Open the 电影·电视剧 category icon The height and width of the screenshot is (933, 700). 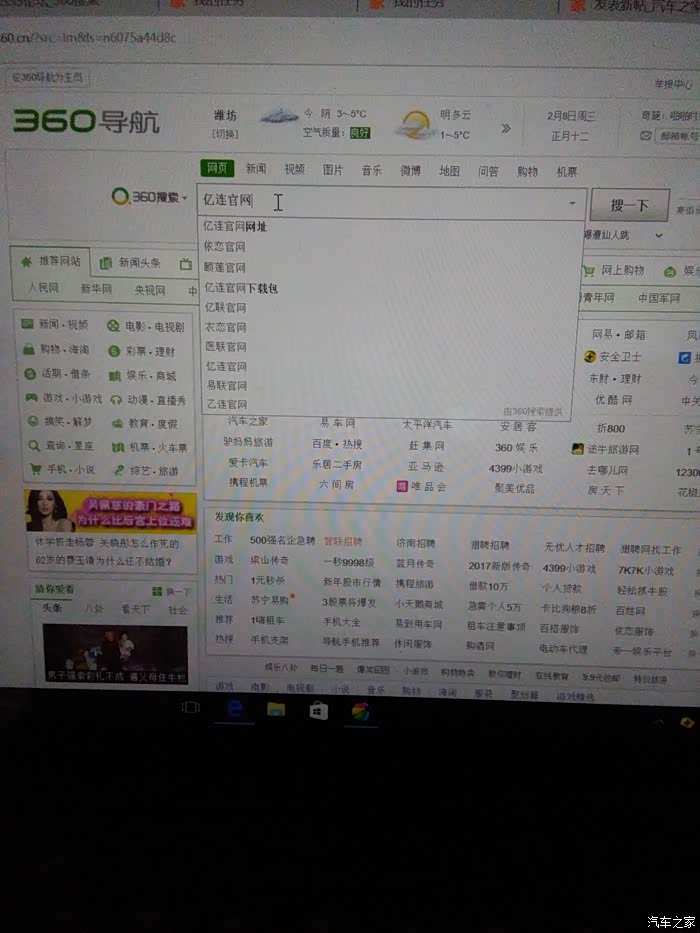[113, 325]
